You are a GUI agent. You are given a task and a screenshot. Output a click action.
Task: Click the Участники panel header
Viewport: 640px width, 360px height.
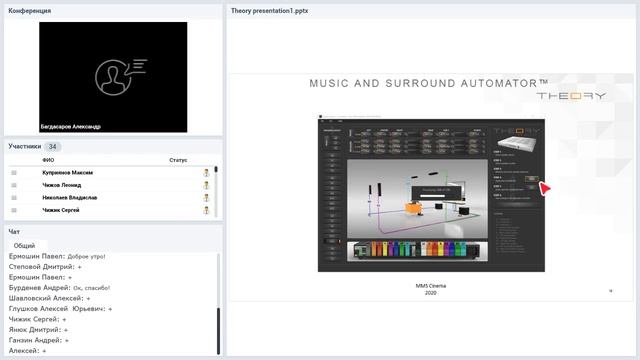pyautogui.click(x=24, y=146)
